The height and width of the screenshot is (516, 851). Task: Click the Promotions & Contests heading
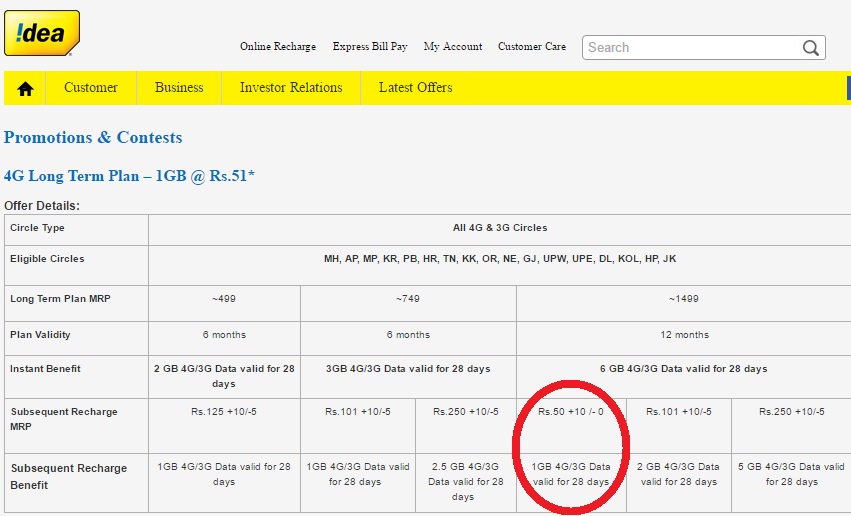93,137
